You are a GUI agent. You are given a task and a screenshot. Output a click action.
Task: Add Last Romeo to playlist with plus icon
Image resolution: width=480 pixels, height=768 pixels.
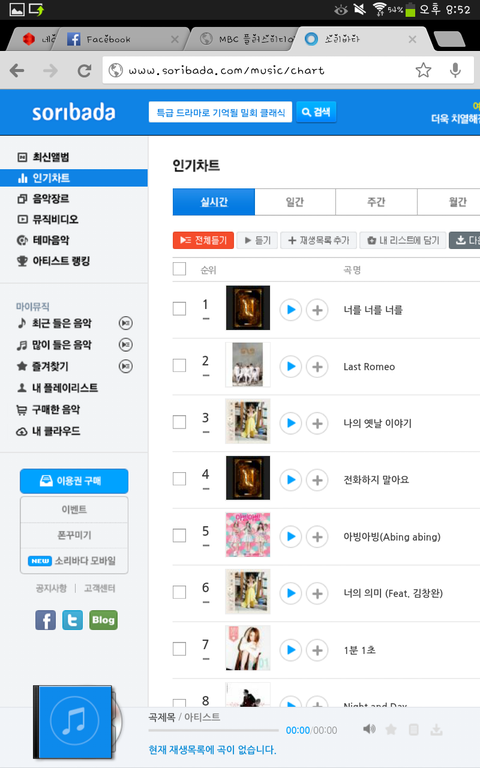317,366
